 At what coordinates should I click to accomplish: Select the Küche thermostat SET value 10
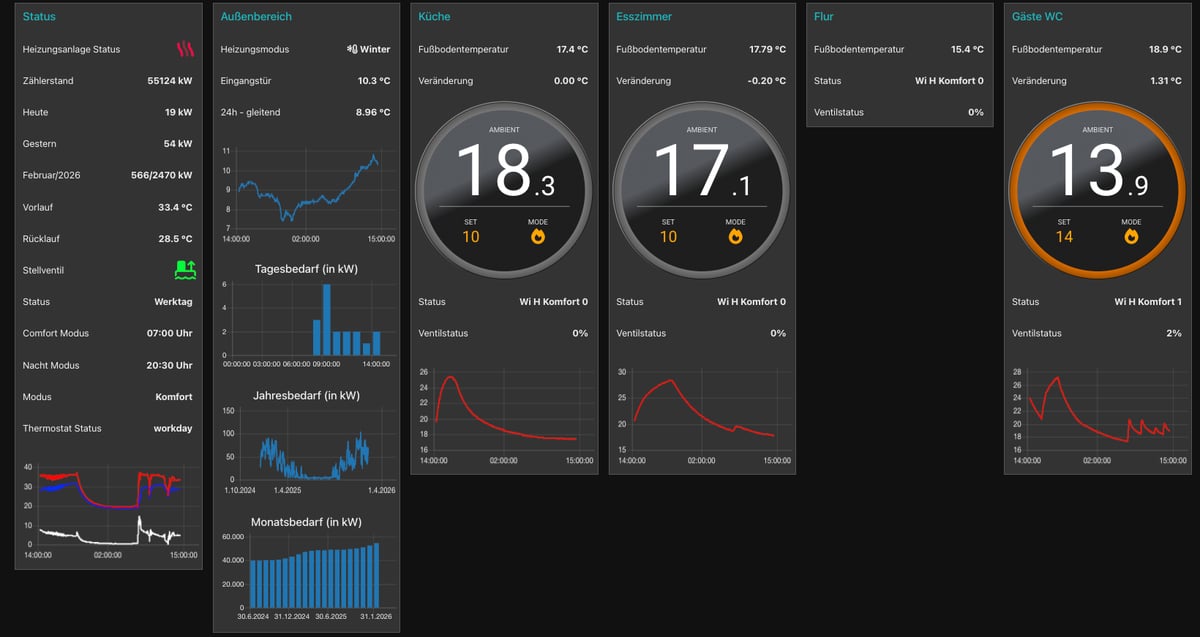click(x=471, y=237)
